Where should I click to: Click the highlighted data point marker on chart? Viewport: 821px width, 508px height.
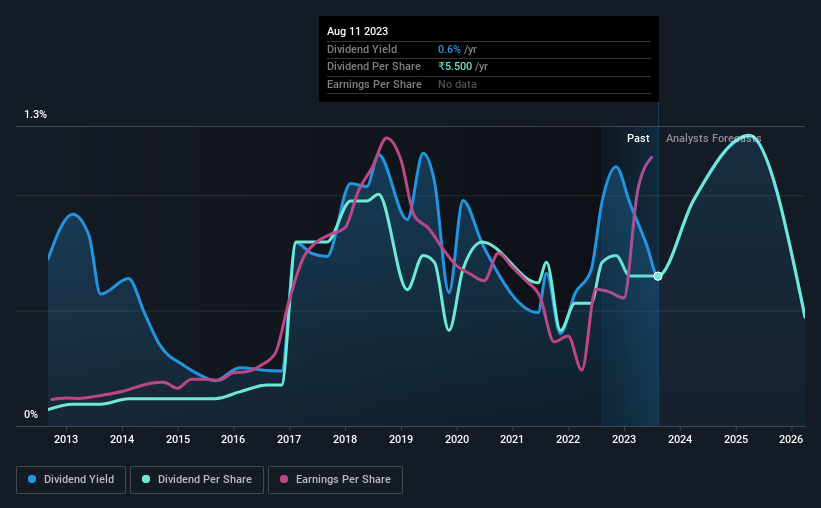(x=658, y=276)
